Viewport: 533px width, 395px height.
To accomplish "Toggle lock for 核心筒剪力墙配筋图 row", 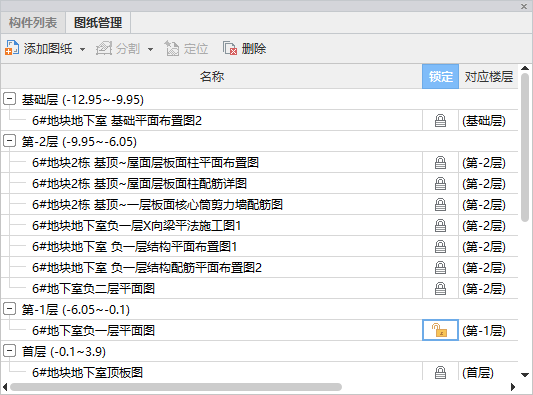I will [x=440, y=205].
